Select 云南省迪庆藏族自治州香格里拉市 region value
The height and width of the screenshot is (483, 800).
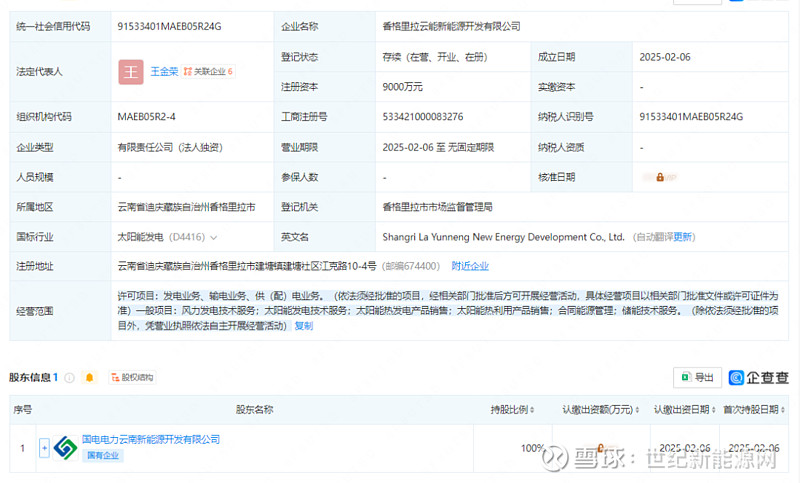coord(186,207)
